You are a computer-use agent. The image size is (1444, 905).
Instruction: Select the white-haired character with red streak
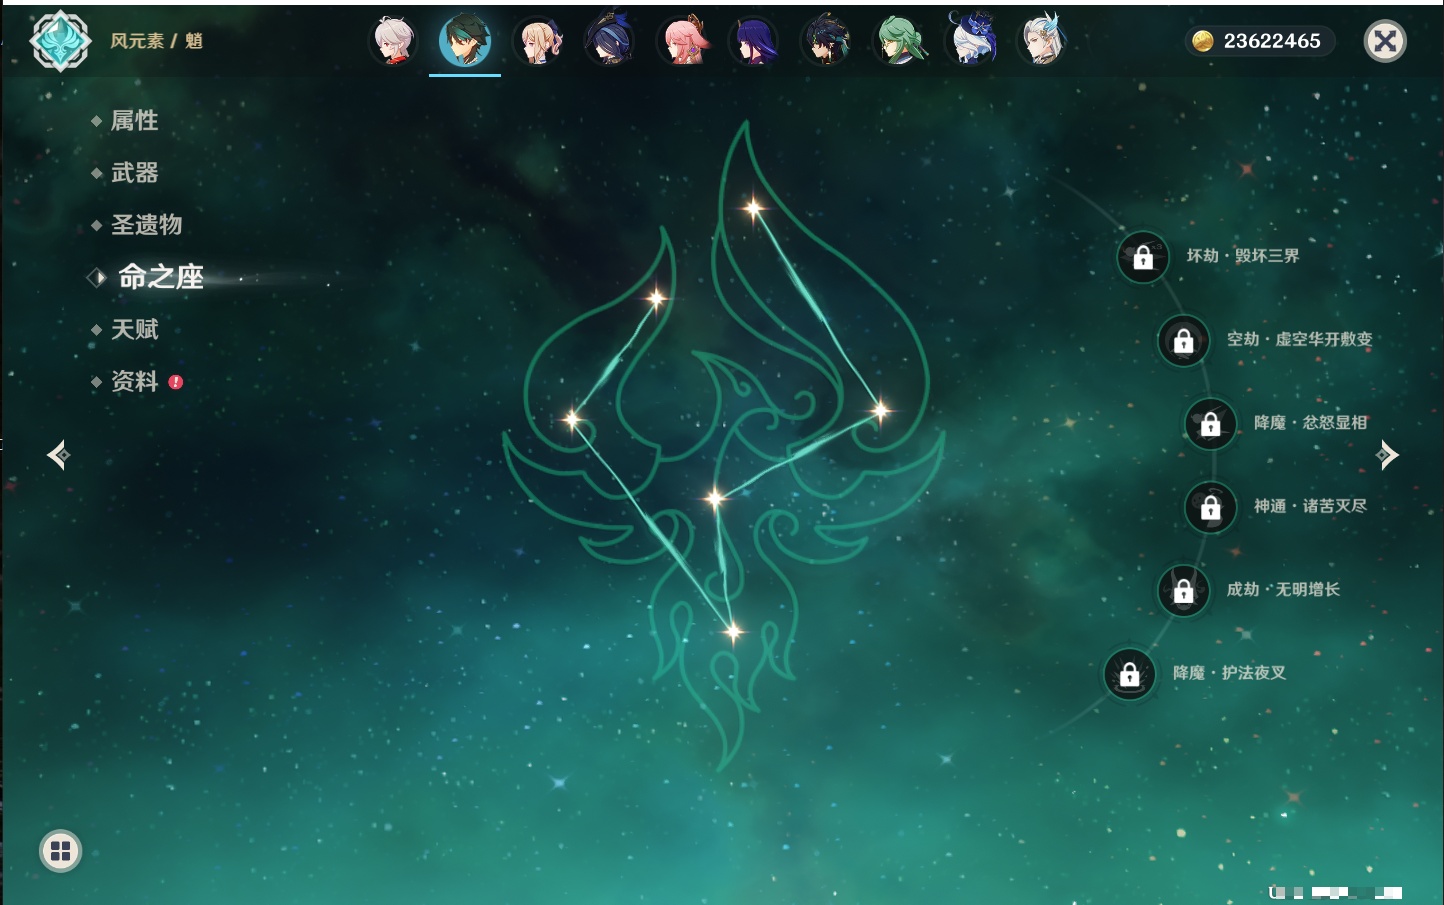tap(393, 41)
